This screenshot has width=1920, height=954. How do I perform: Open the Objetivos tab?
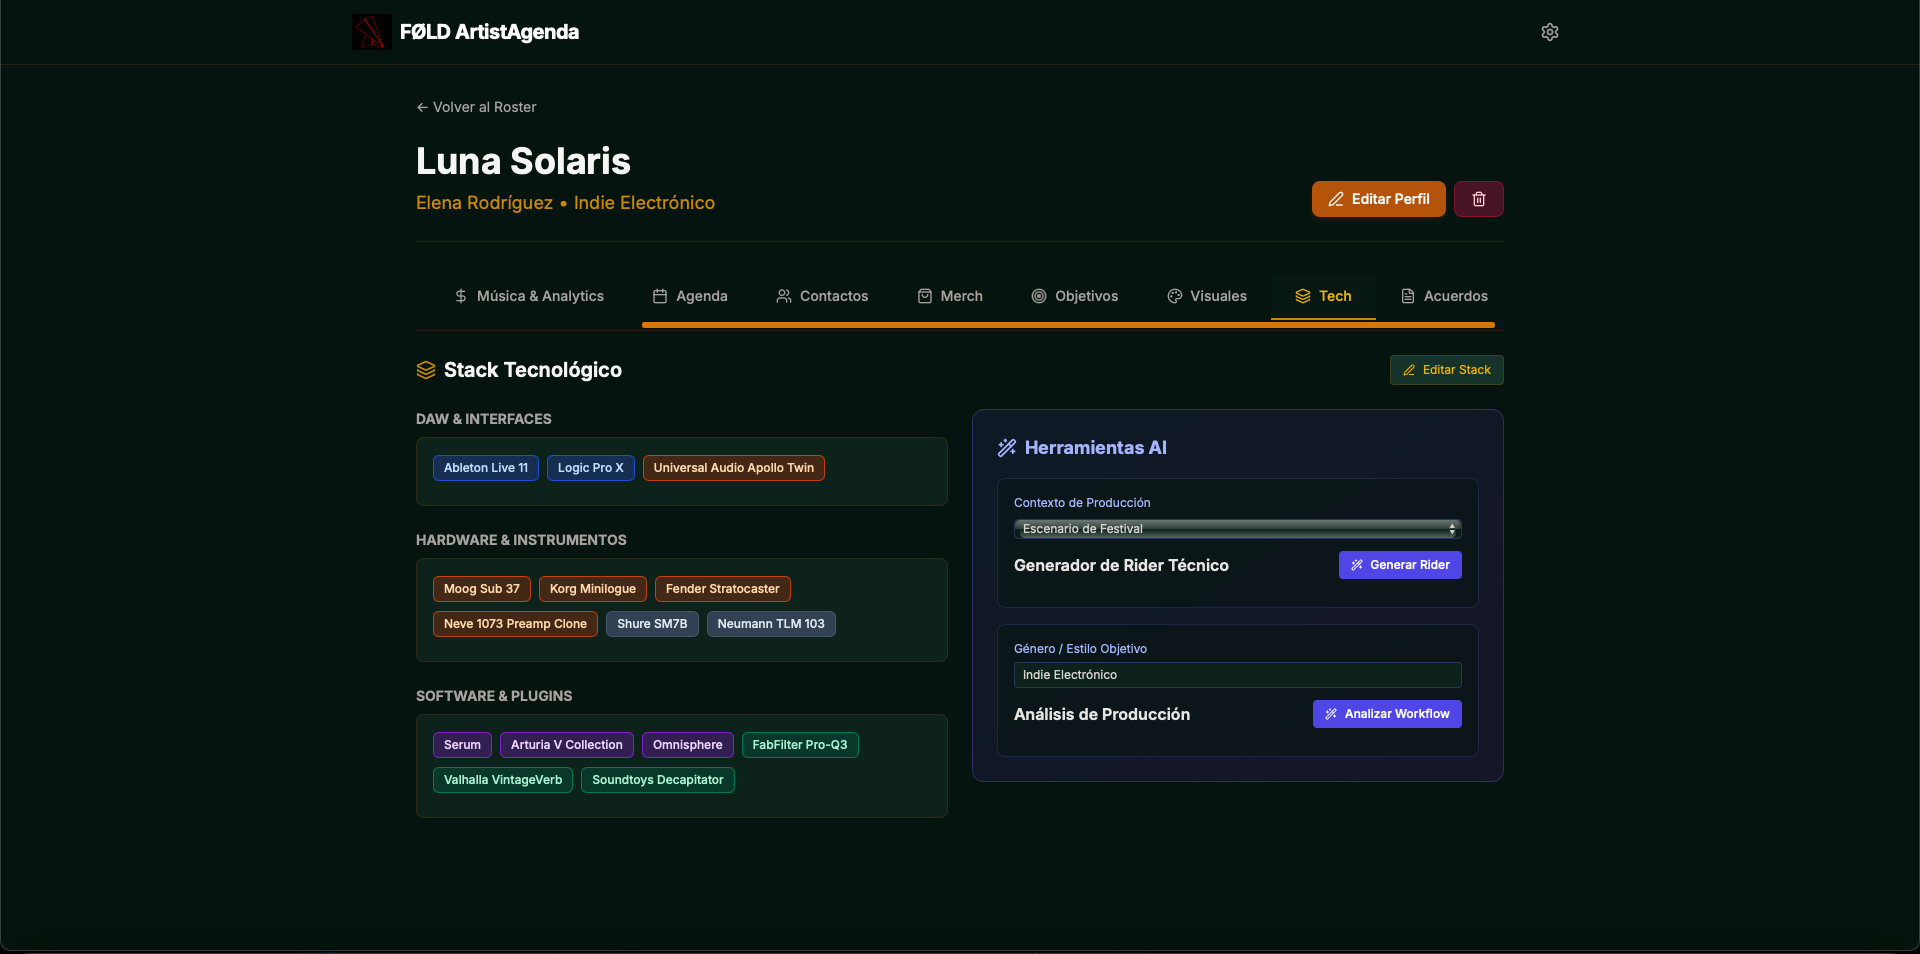click(x=1075, y=296)
